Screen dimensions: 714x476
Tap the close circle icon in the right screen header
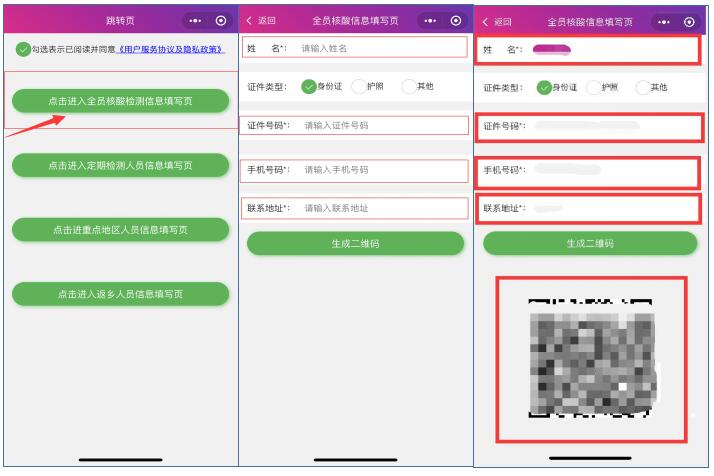(x=689, y=22)
